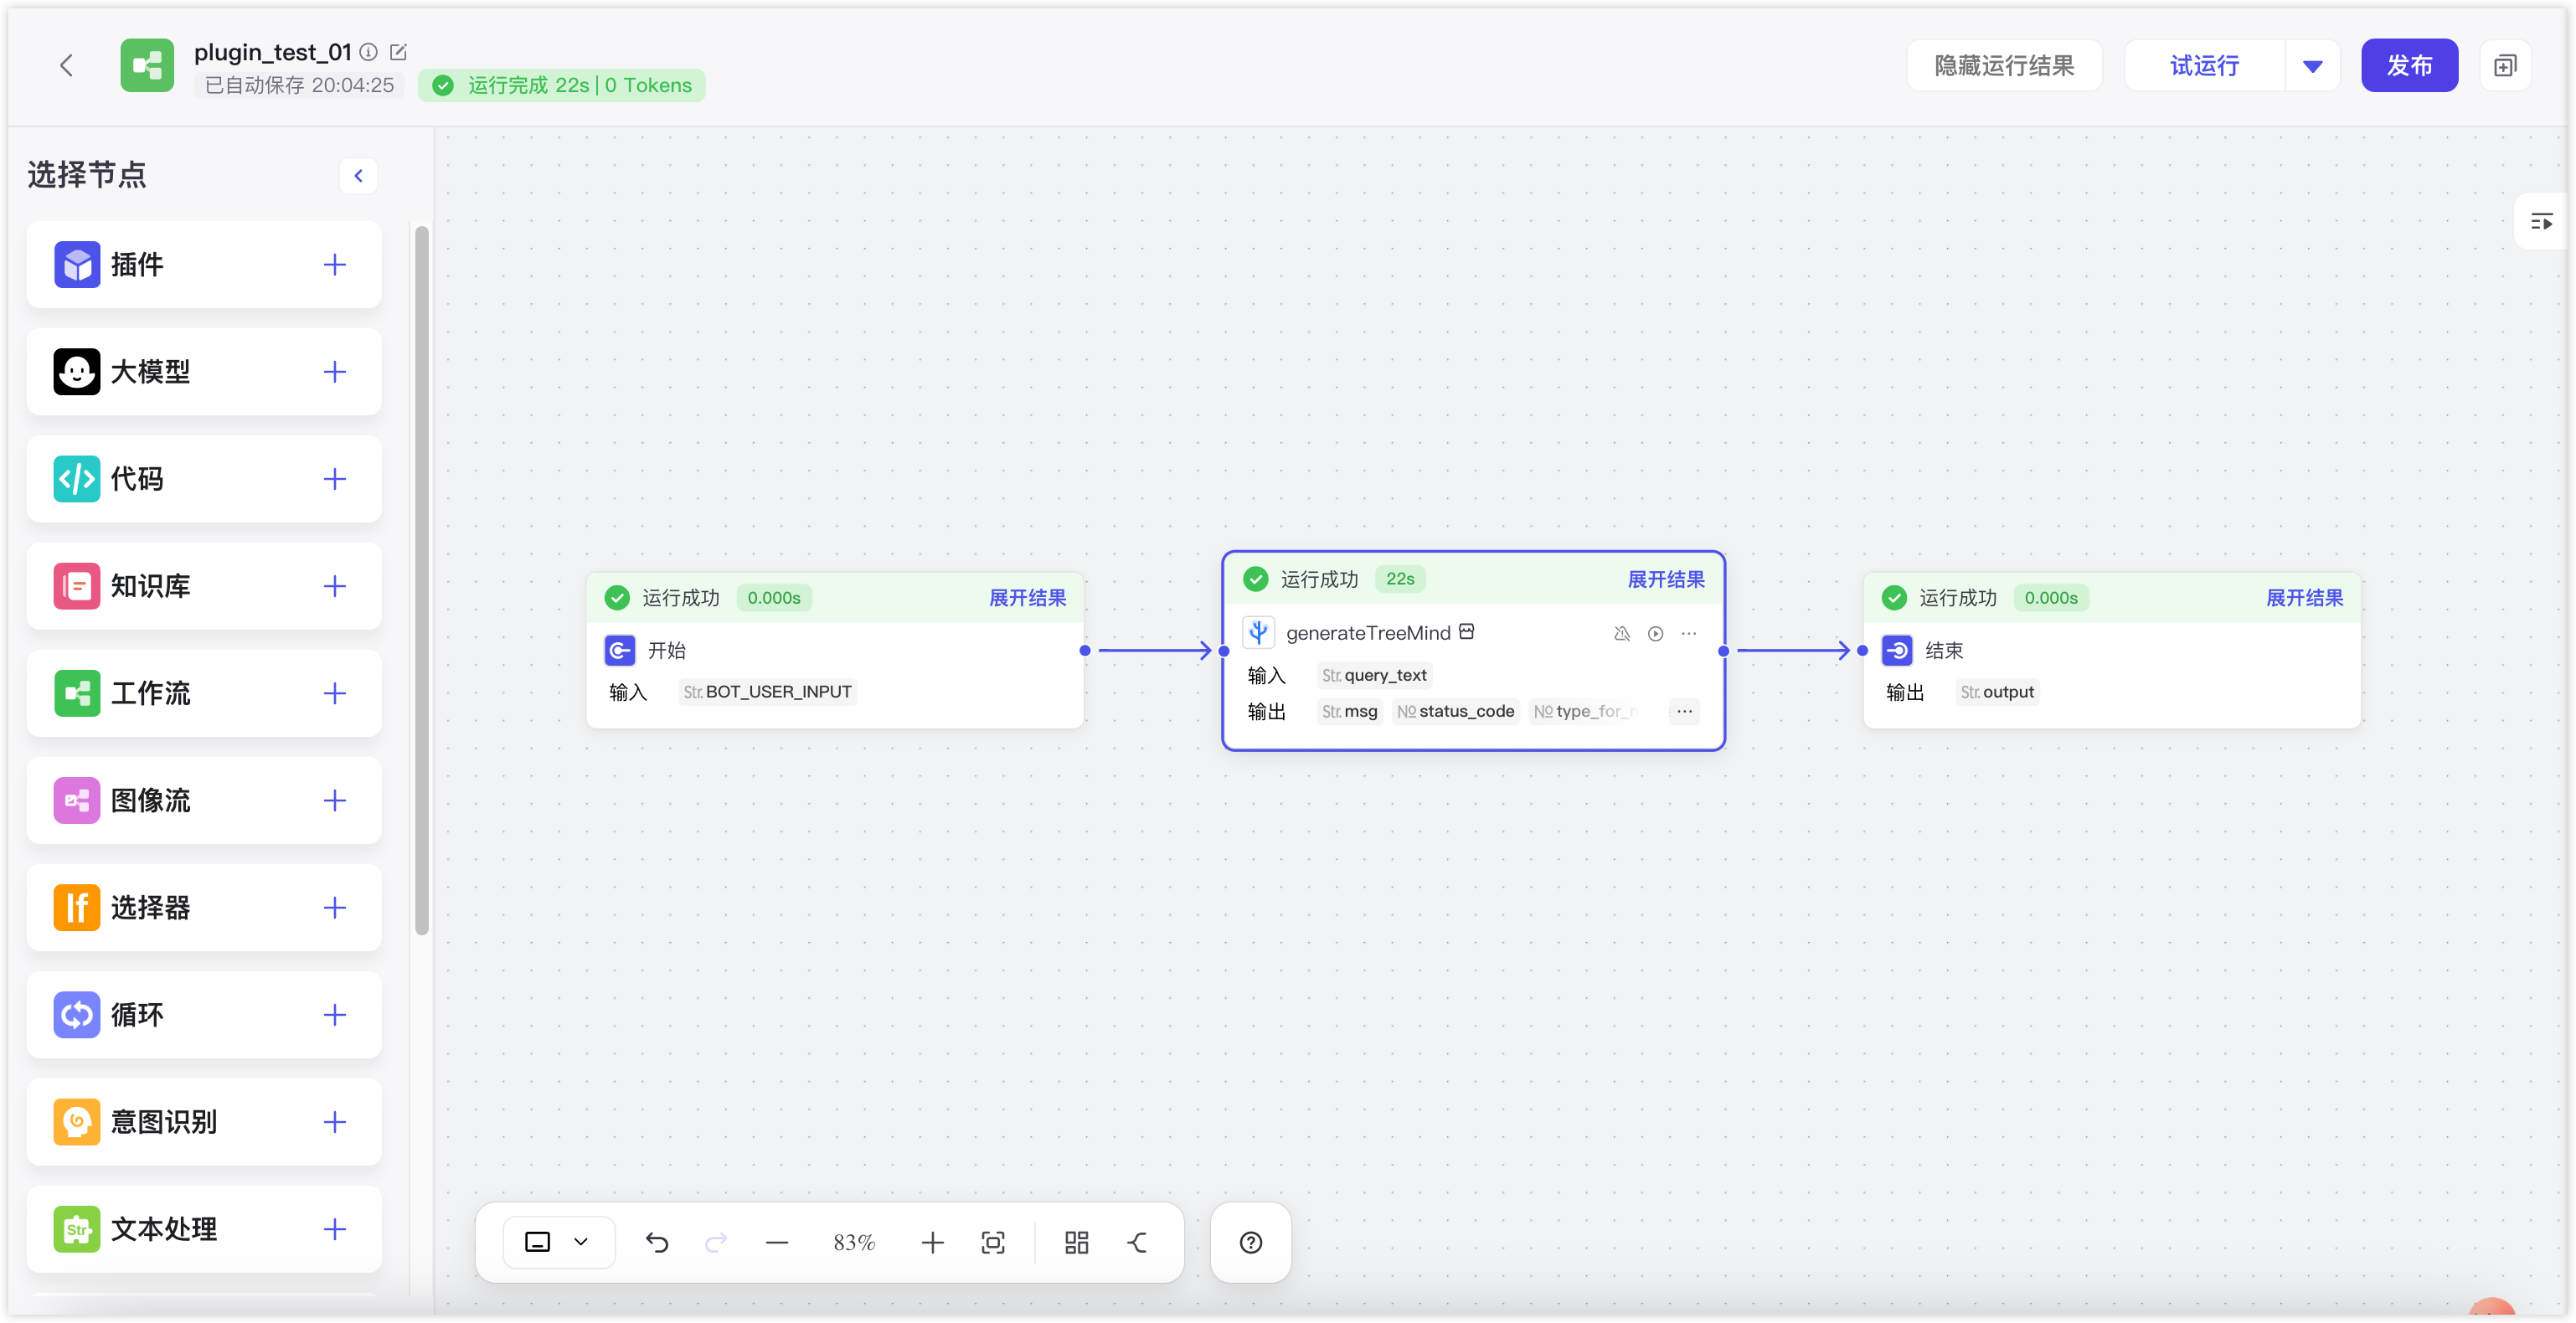Click the edit pencil next to plugin_test_01
The image size is (2576, 1323).
(x=398, y=52)
